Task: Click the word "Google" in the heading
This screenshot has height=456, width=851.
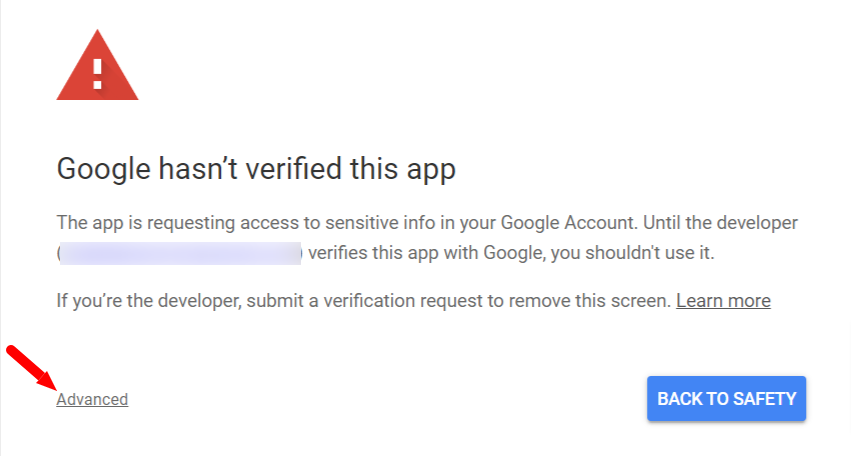Action: tap(104, 169)
